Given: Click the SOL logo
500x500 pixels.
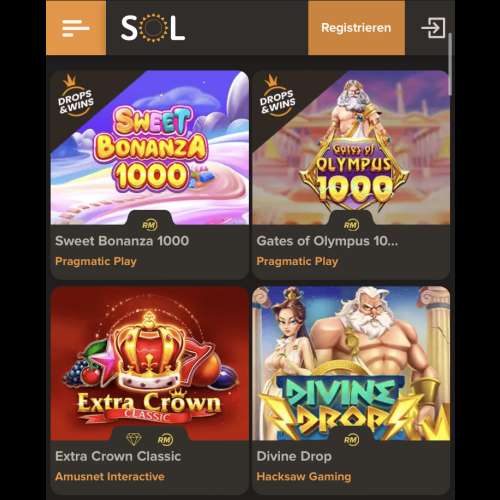Looking at the screenshot, I should (x=153, y=28).
